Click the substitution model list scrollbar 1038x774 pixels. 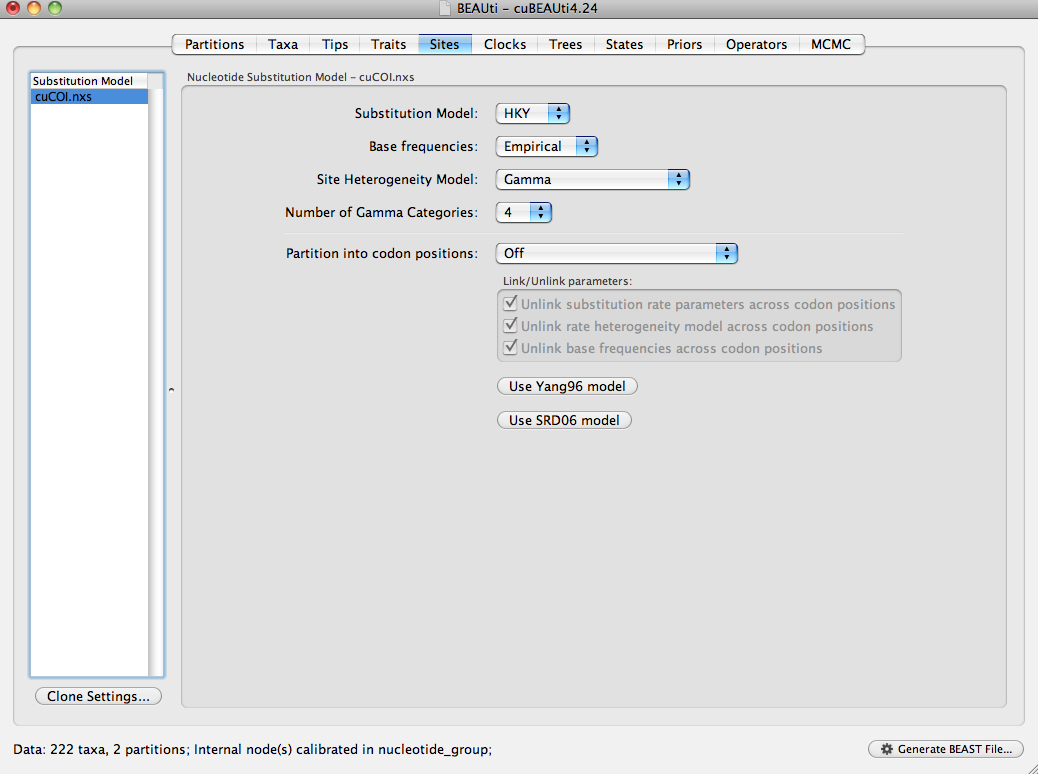(x=156, y=382)
